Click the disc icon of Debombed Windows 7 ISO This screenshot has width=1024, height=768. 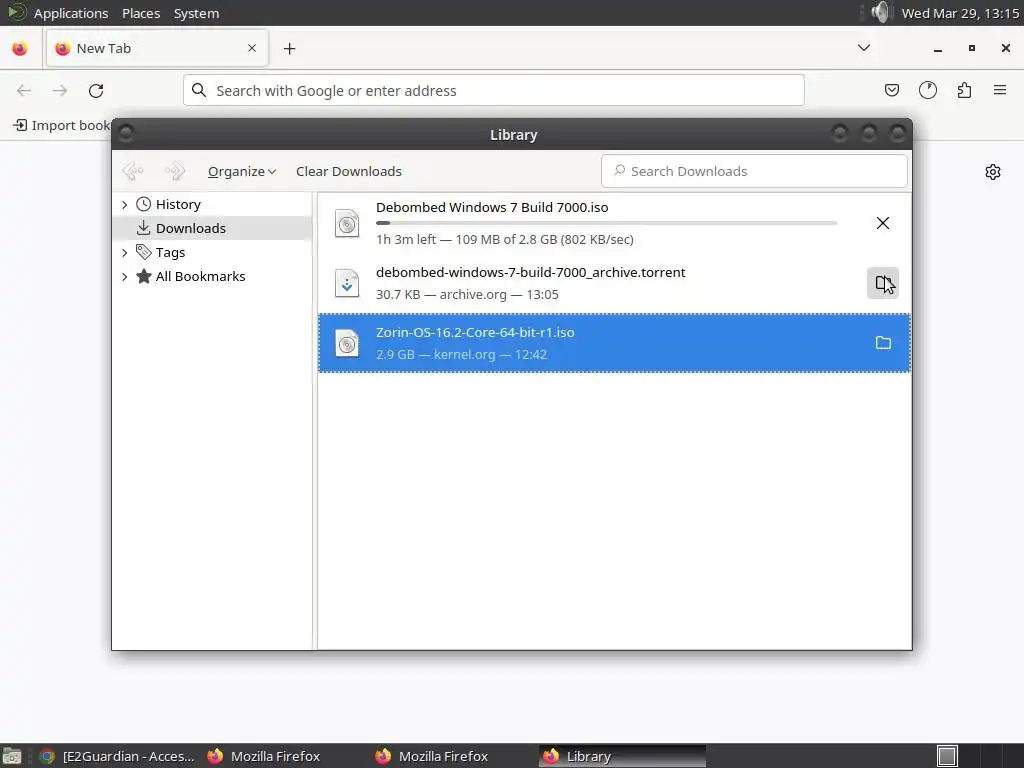tap(347, 223)
